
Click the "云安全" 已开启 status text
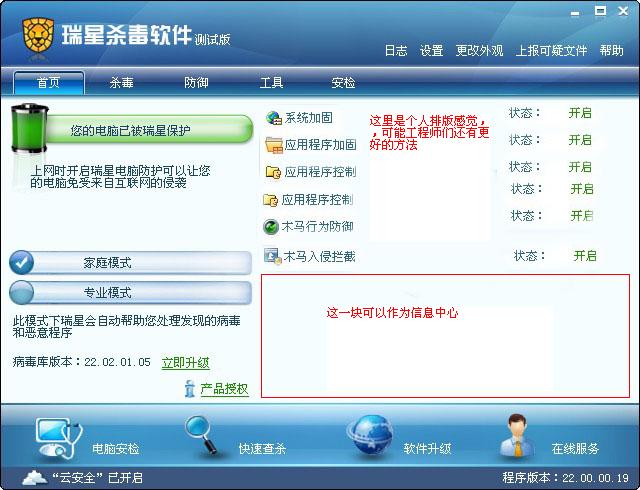[98, 478]
